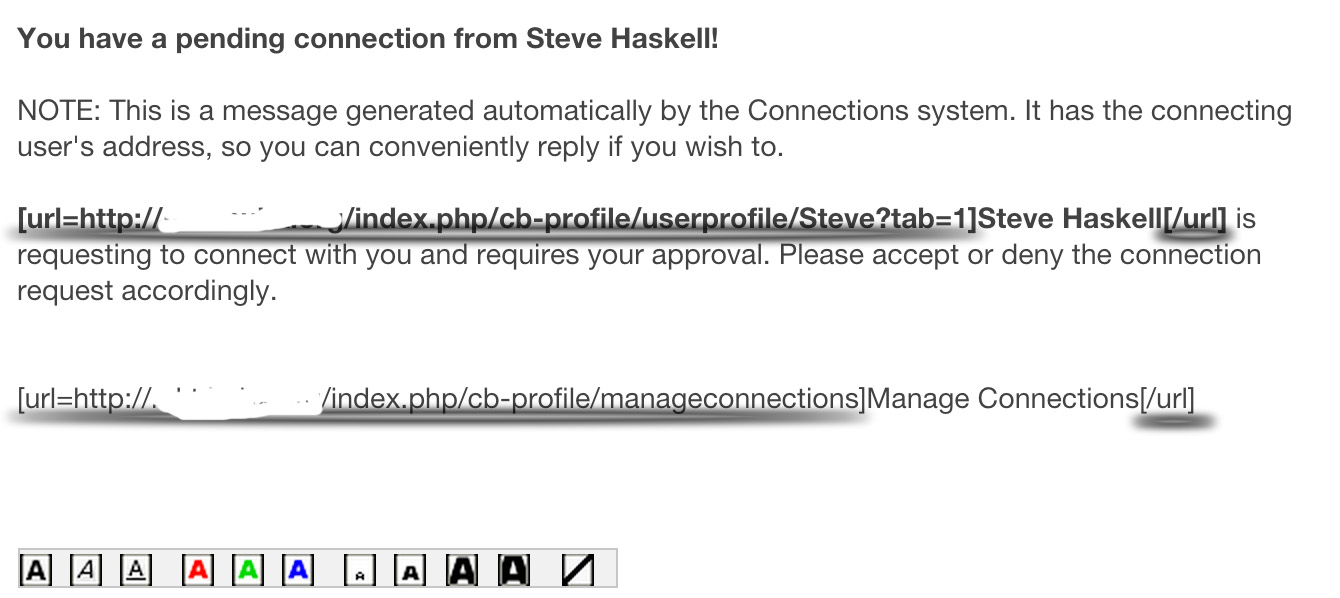Select the small font size A icon
Viewport: 1340px width, 598px height.
410,570
